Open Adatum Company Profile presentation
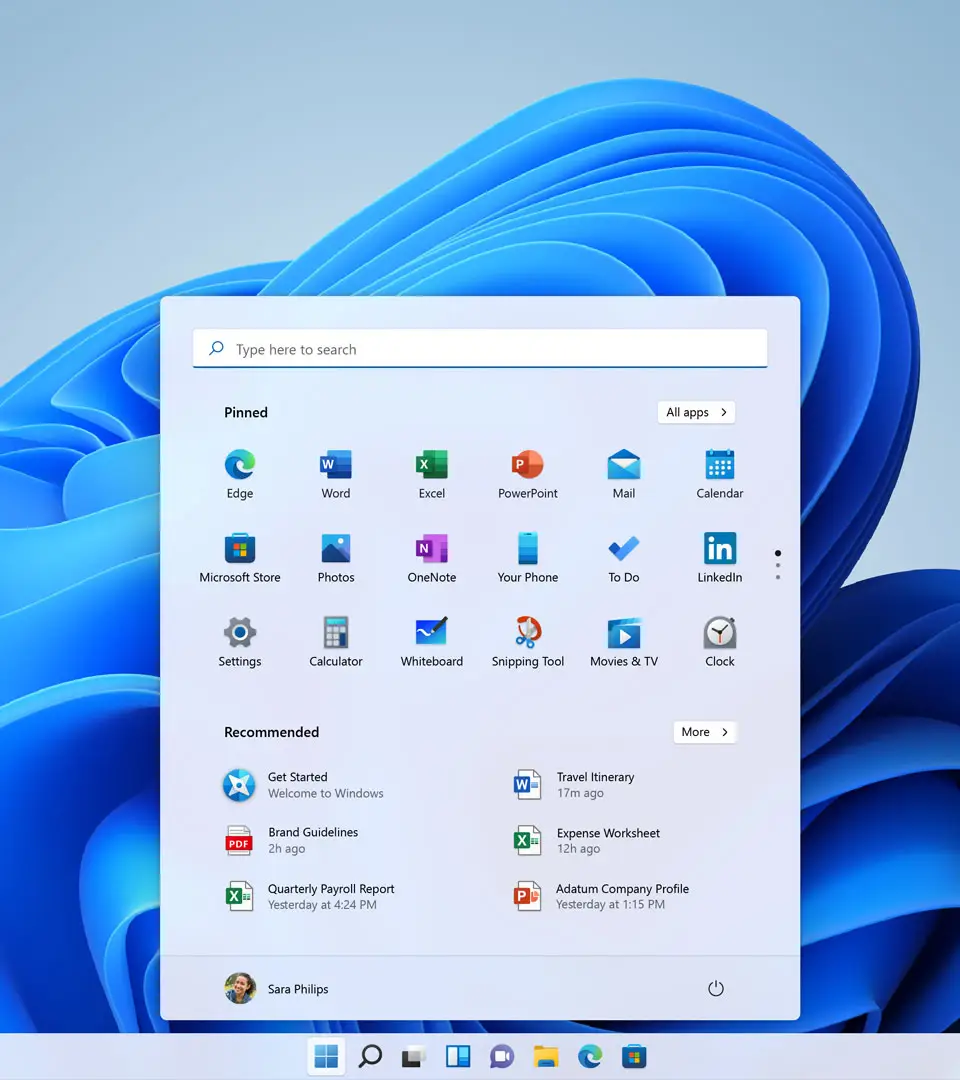Viewport: 960px width, 1080px height. click(x=601, y=896)
